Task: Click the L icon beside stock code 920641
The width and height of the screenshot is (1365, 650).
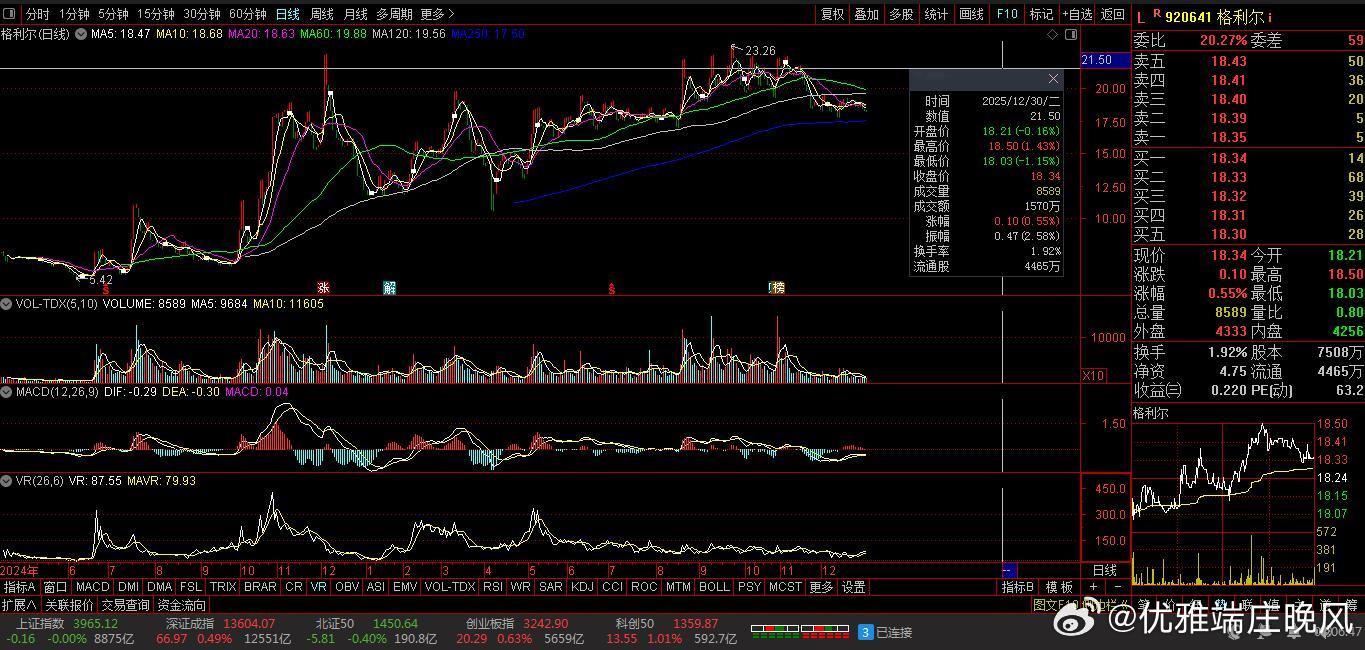Action: (x=1141, y=16)
